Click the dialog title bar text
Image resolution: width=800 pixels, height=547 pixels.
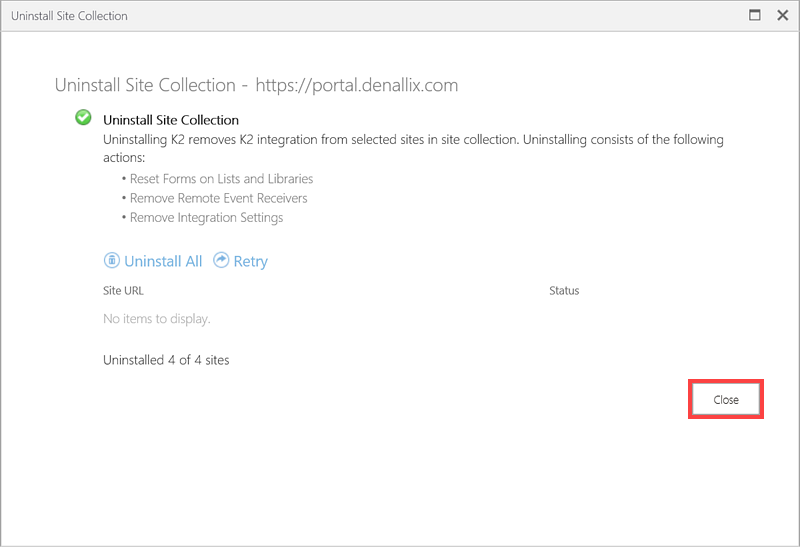click(69, 16)
